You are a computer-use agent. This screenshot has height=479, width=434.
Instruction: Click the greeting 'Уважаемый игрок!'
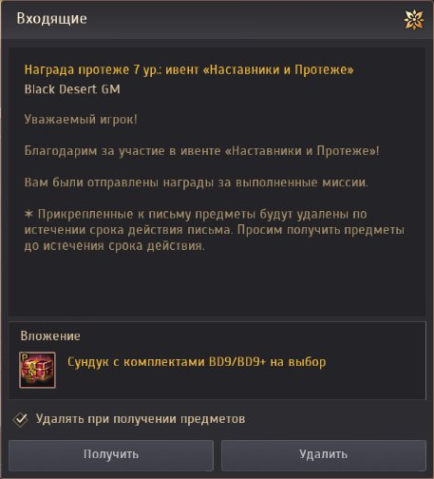pyautogui.click(x=81, y=120)
